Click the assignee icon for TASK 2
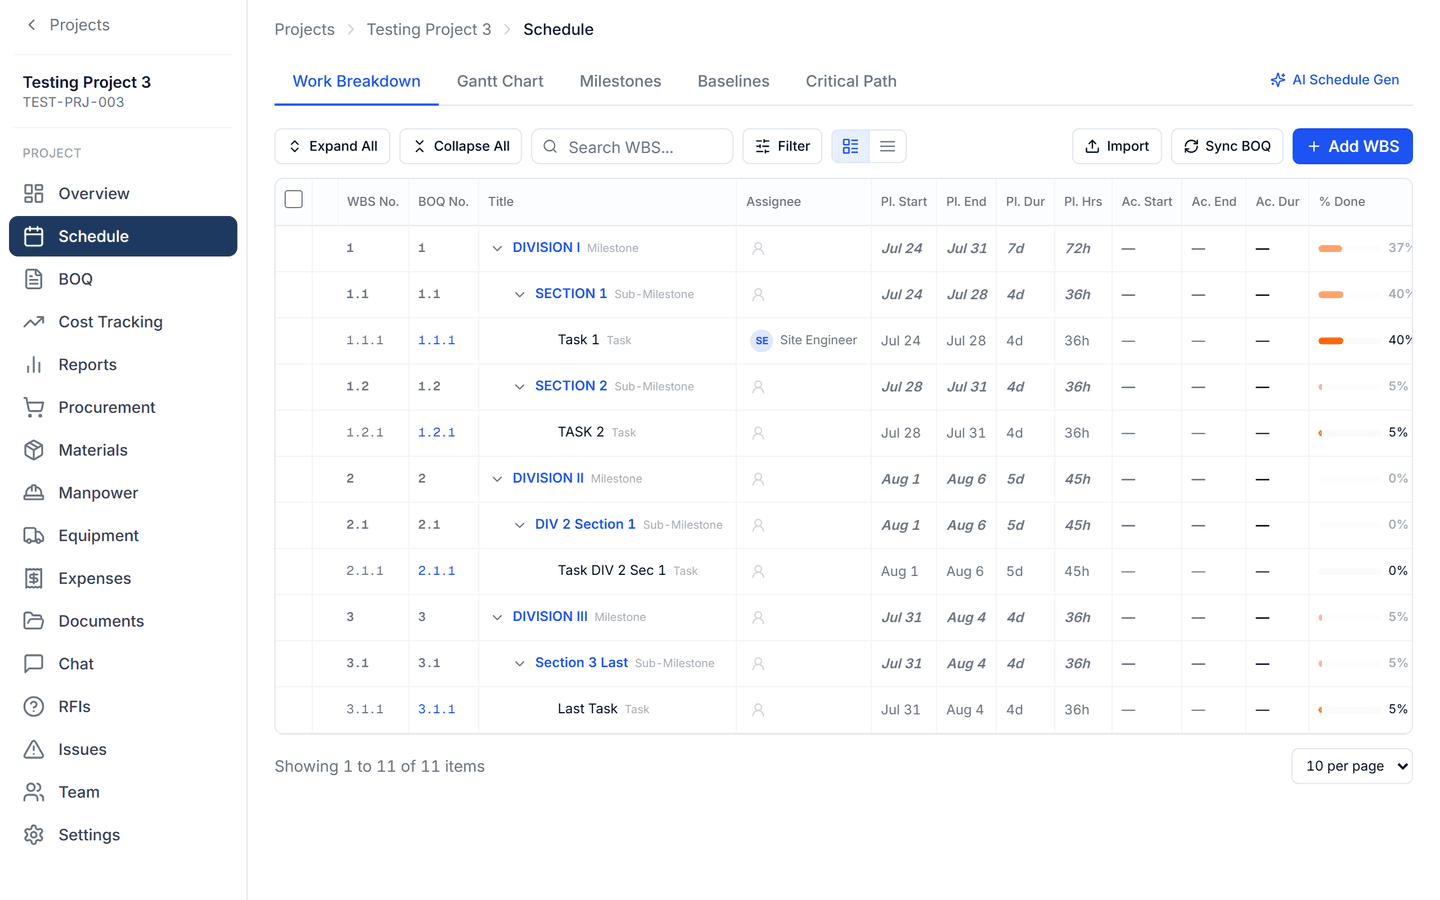 [x=758, y=433]
